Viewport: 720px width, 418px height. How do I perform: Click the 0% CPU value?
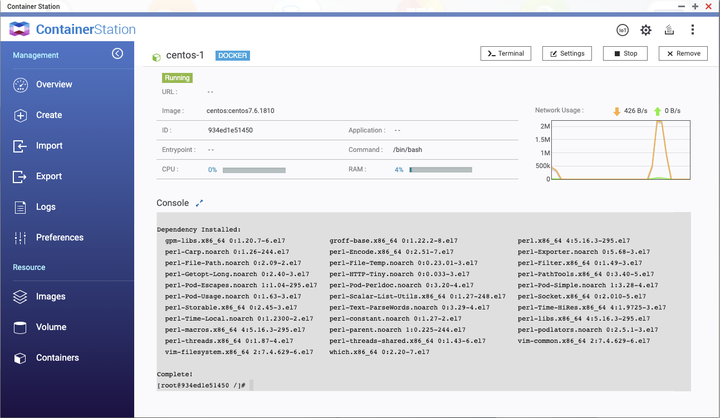pyautogui.click(x=212, y=170)
